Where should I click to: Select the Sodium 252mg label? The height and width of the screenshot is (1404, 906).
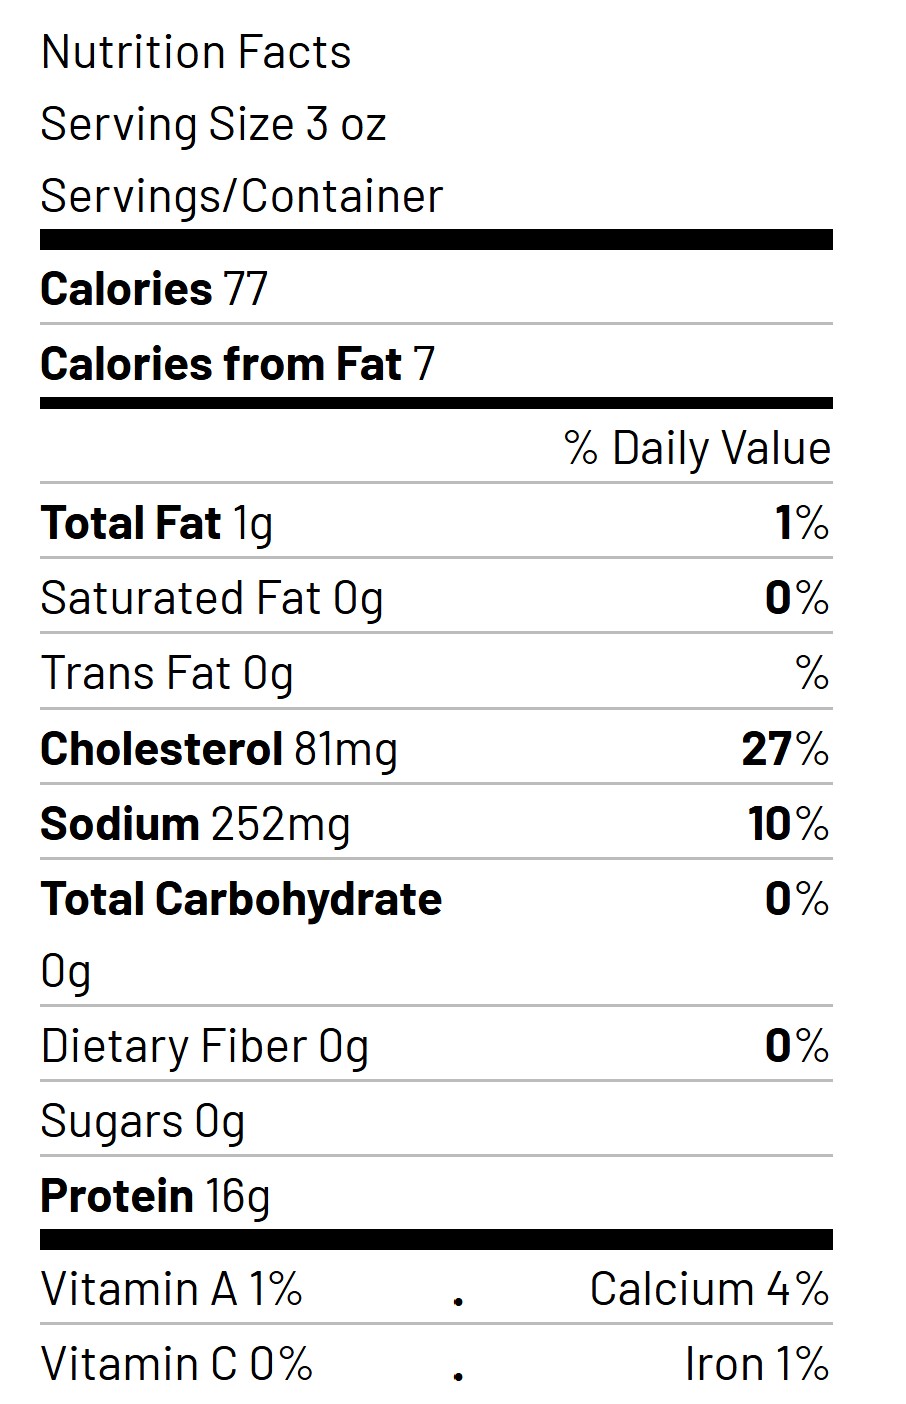click(196, 824)
